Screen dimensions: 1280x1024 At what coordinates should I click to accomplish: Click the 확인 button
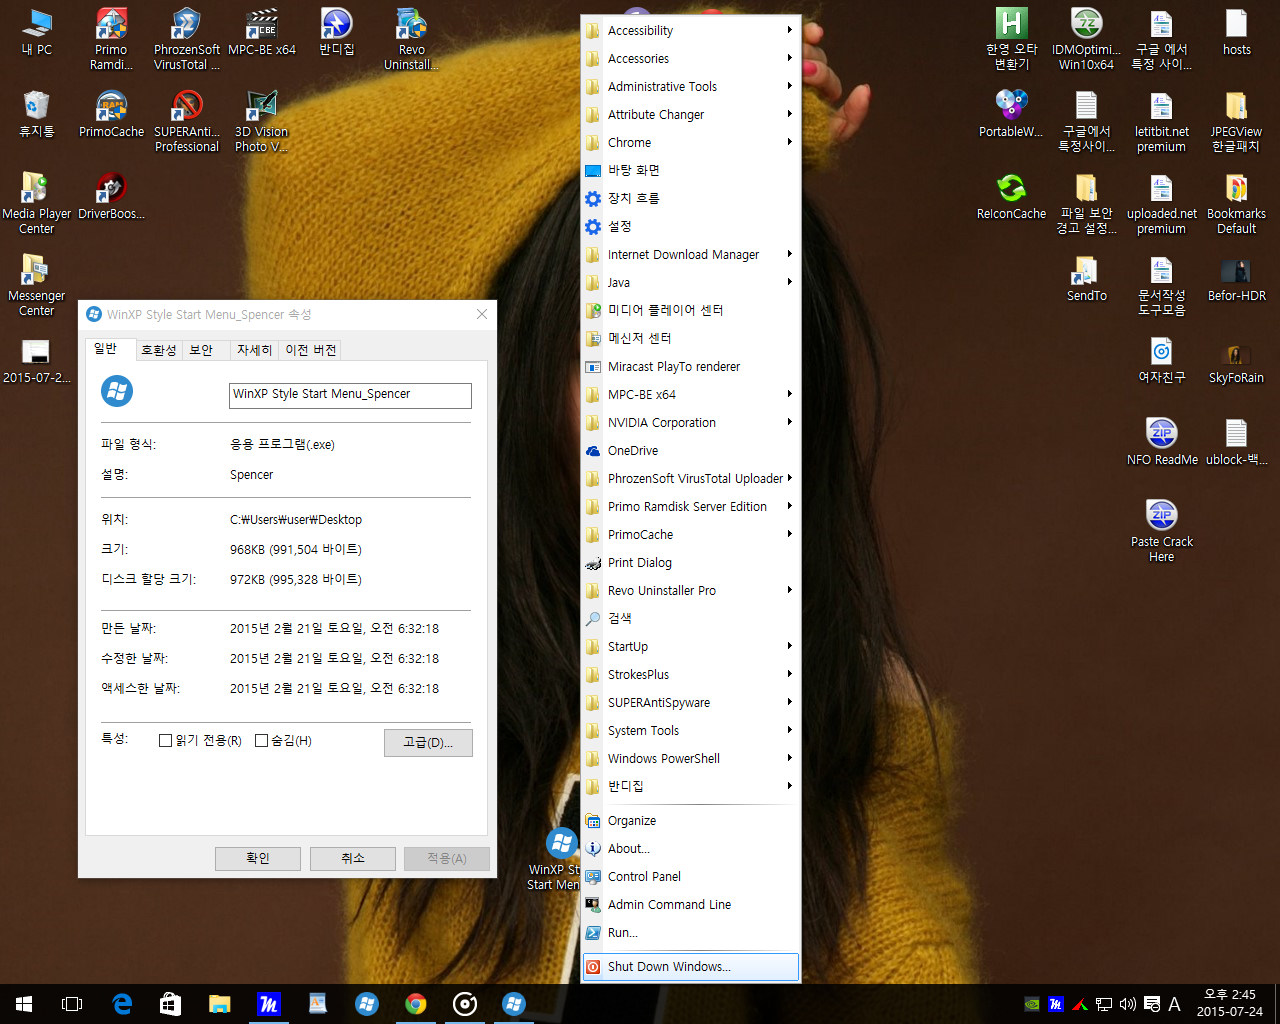coord(258,859)
